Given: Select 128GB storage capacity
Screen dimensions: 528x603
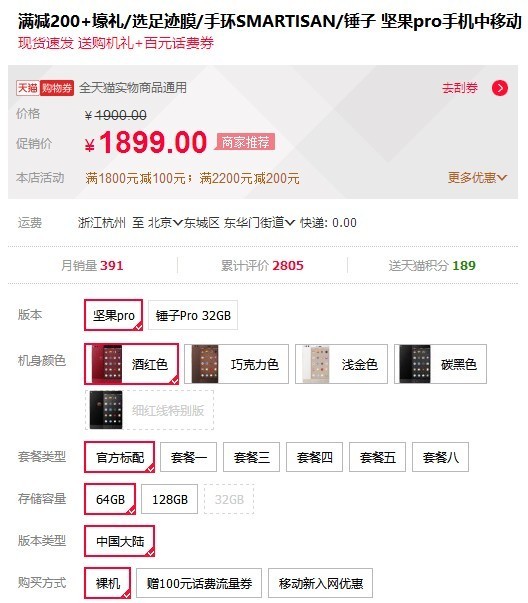Looking at the screenshot, I should (169, 499).
